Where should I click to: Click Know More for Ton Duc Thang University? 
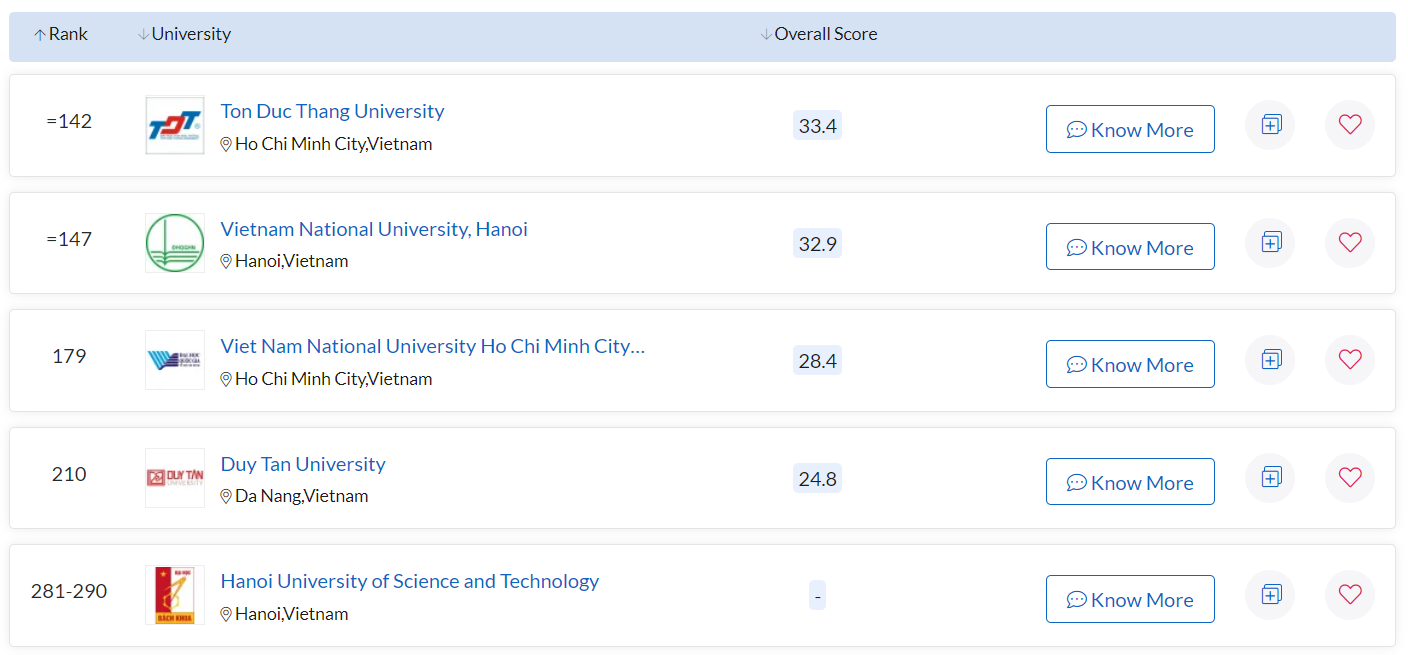(x=1130, y=130)
